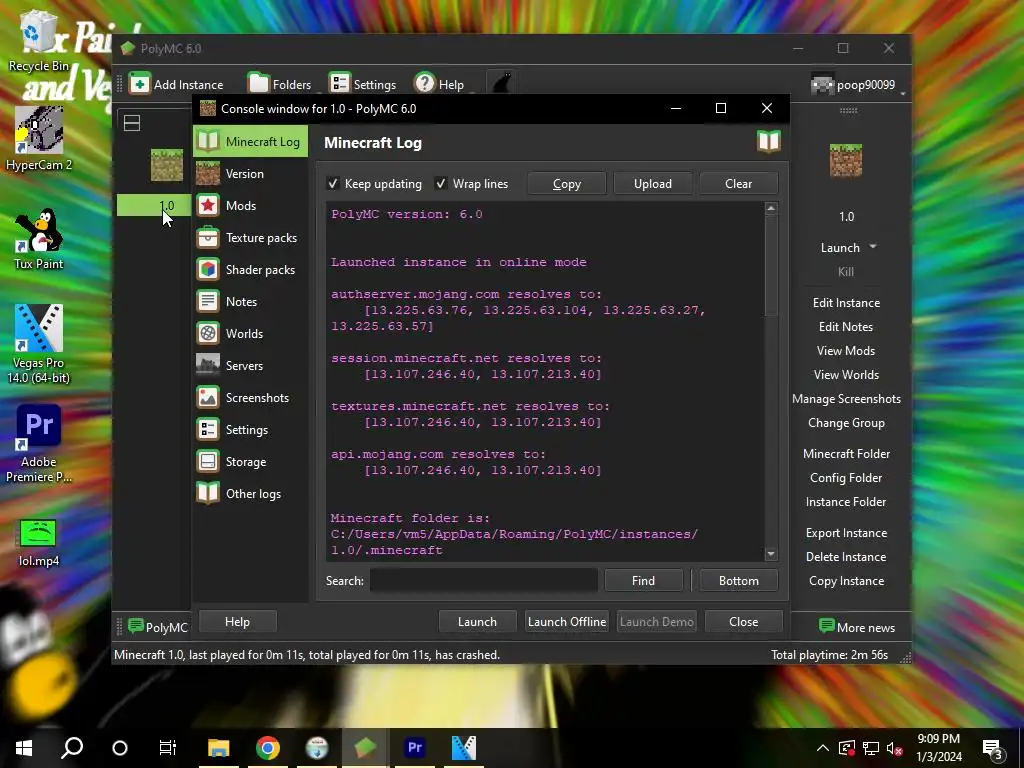Viewport: 1024px width, 768px height.
Task: Copy the log with Copy button
Action: [566, 184]
